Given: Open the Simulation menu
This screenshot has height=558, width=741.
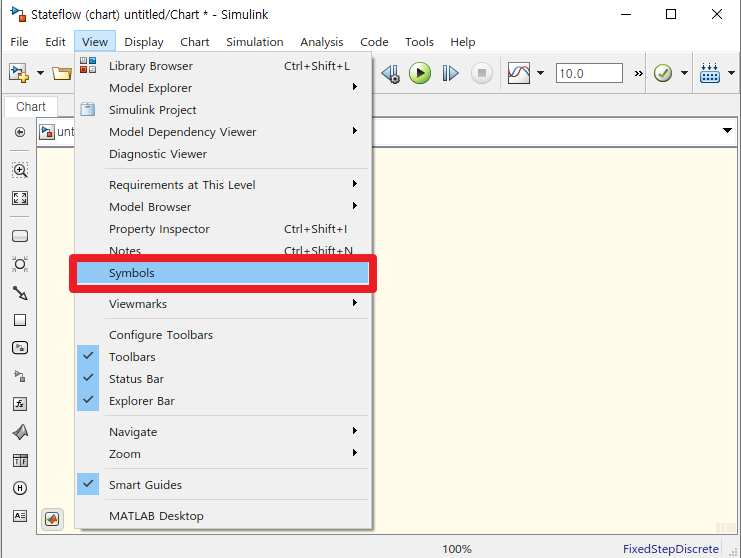Looking at the screenshot, I should click(255, 42).
